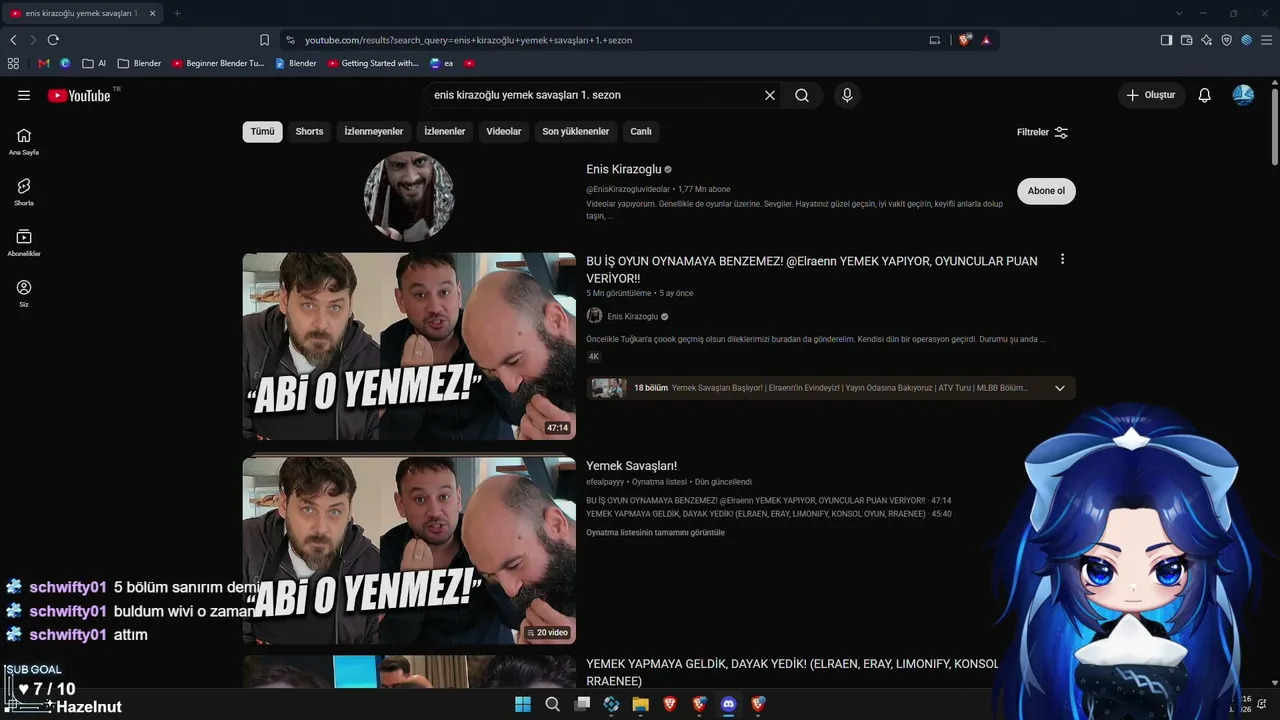The width and height of the screenshot is (1280, 720).
Task: Open Abonelikler in the sidebar
Action: [x=24, y=243]
